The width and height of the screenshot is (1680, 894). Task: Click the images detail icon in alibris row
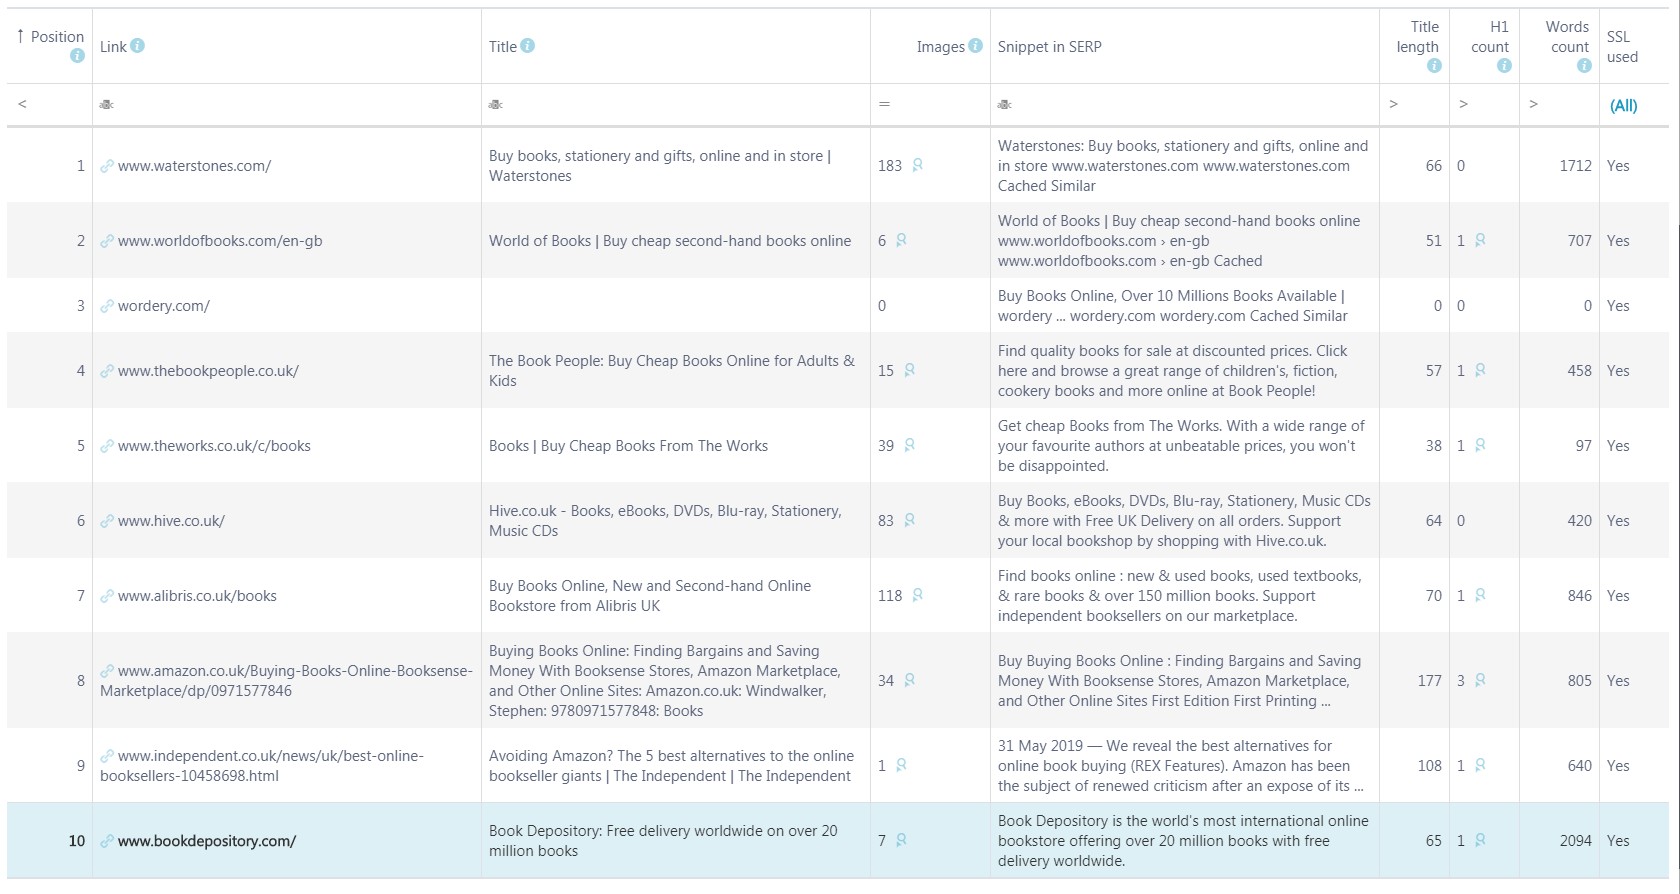click(x=918, y=595)
